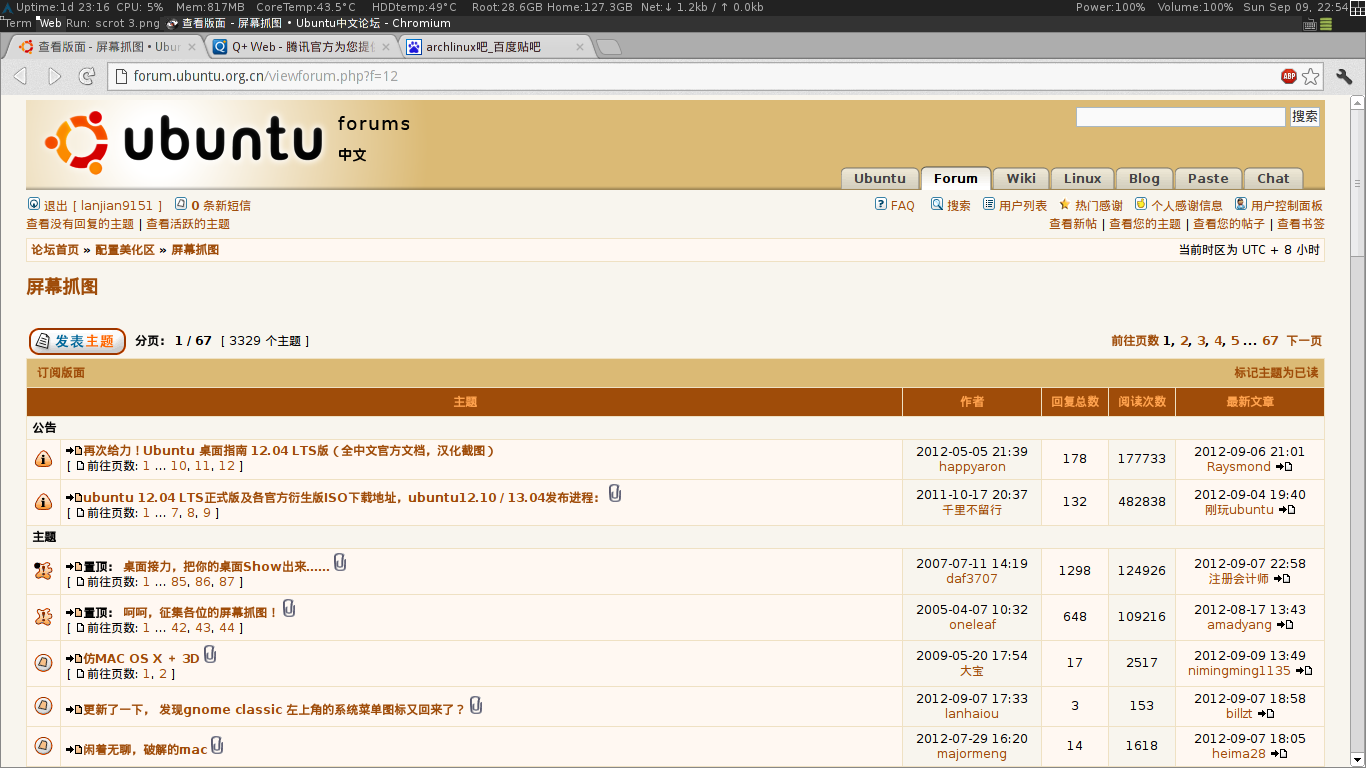Go to 下一页 next page
This screenshot has width=1366, height=768.
(1304, 341)
